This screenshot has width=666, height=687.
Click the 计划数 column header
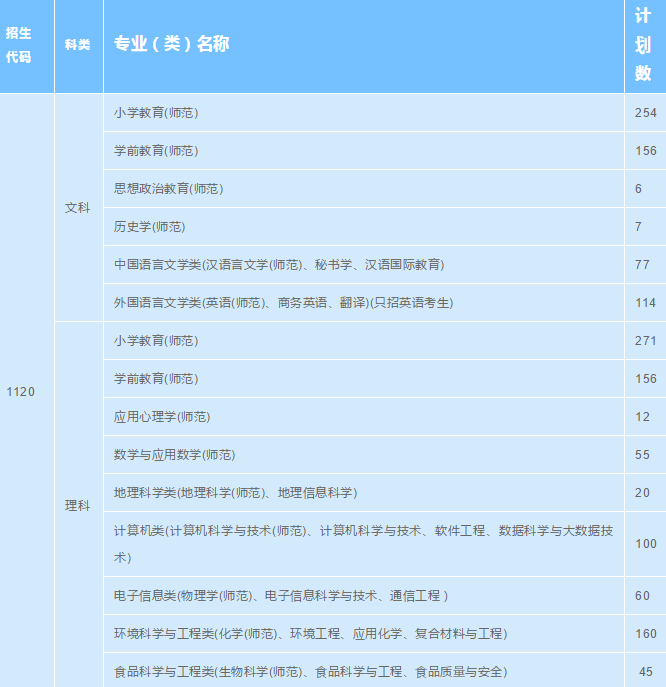pyautogui.click(x=644, y=45)
